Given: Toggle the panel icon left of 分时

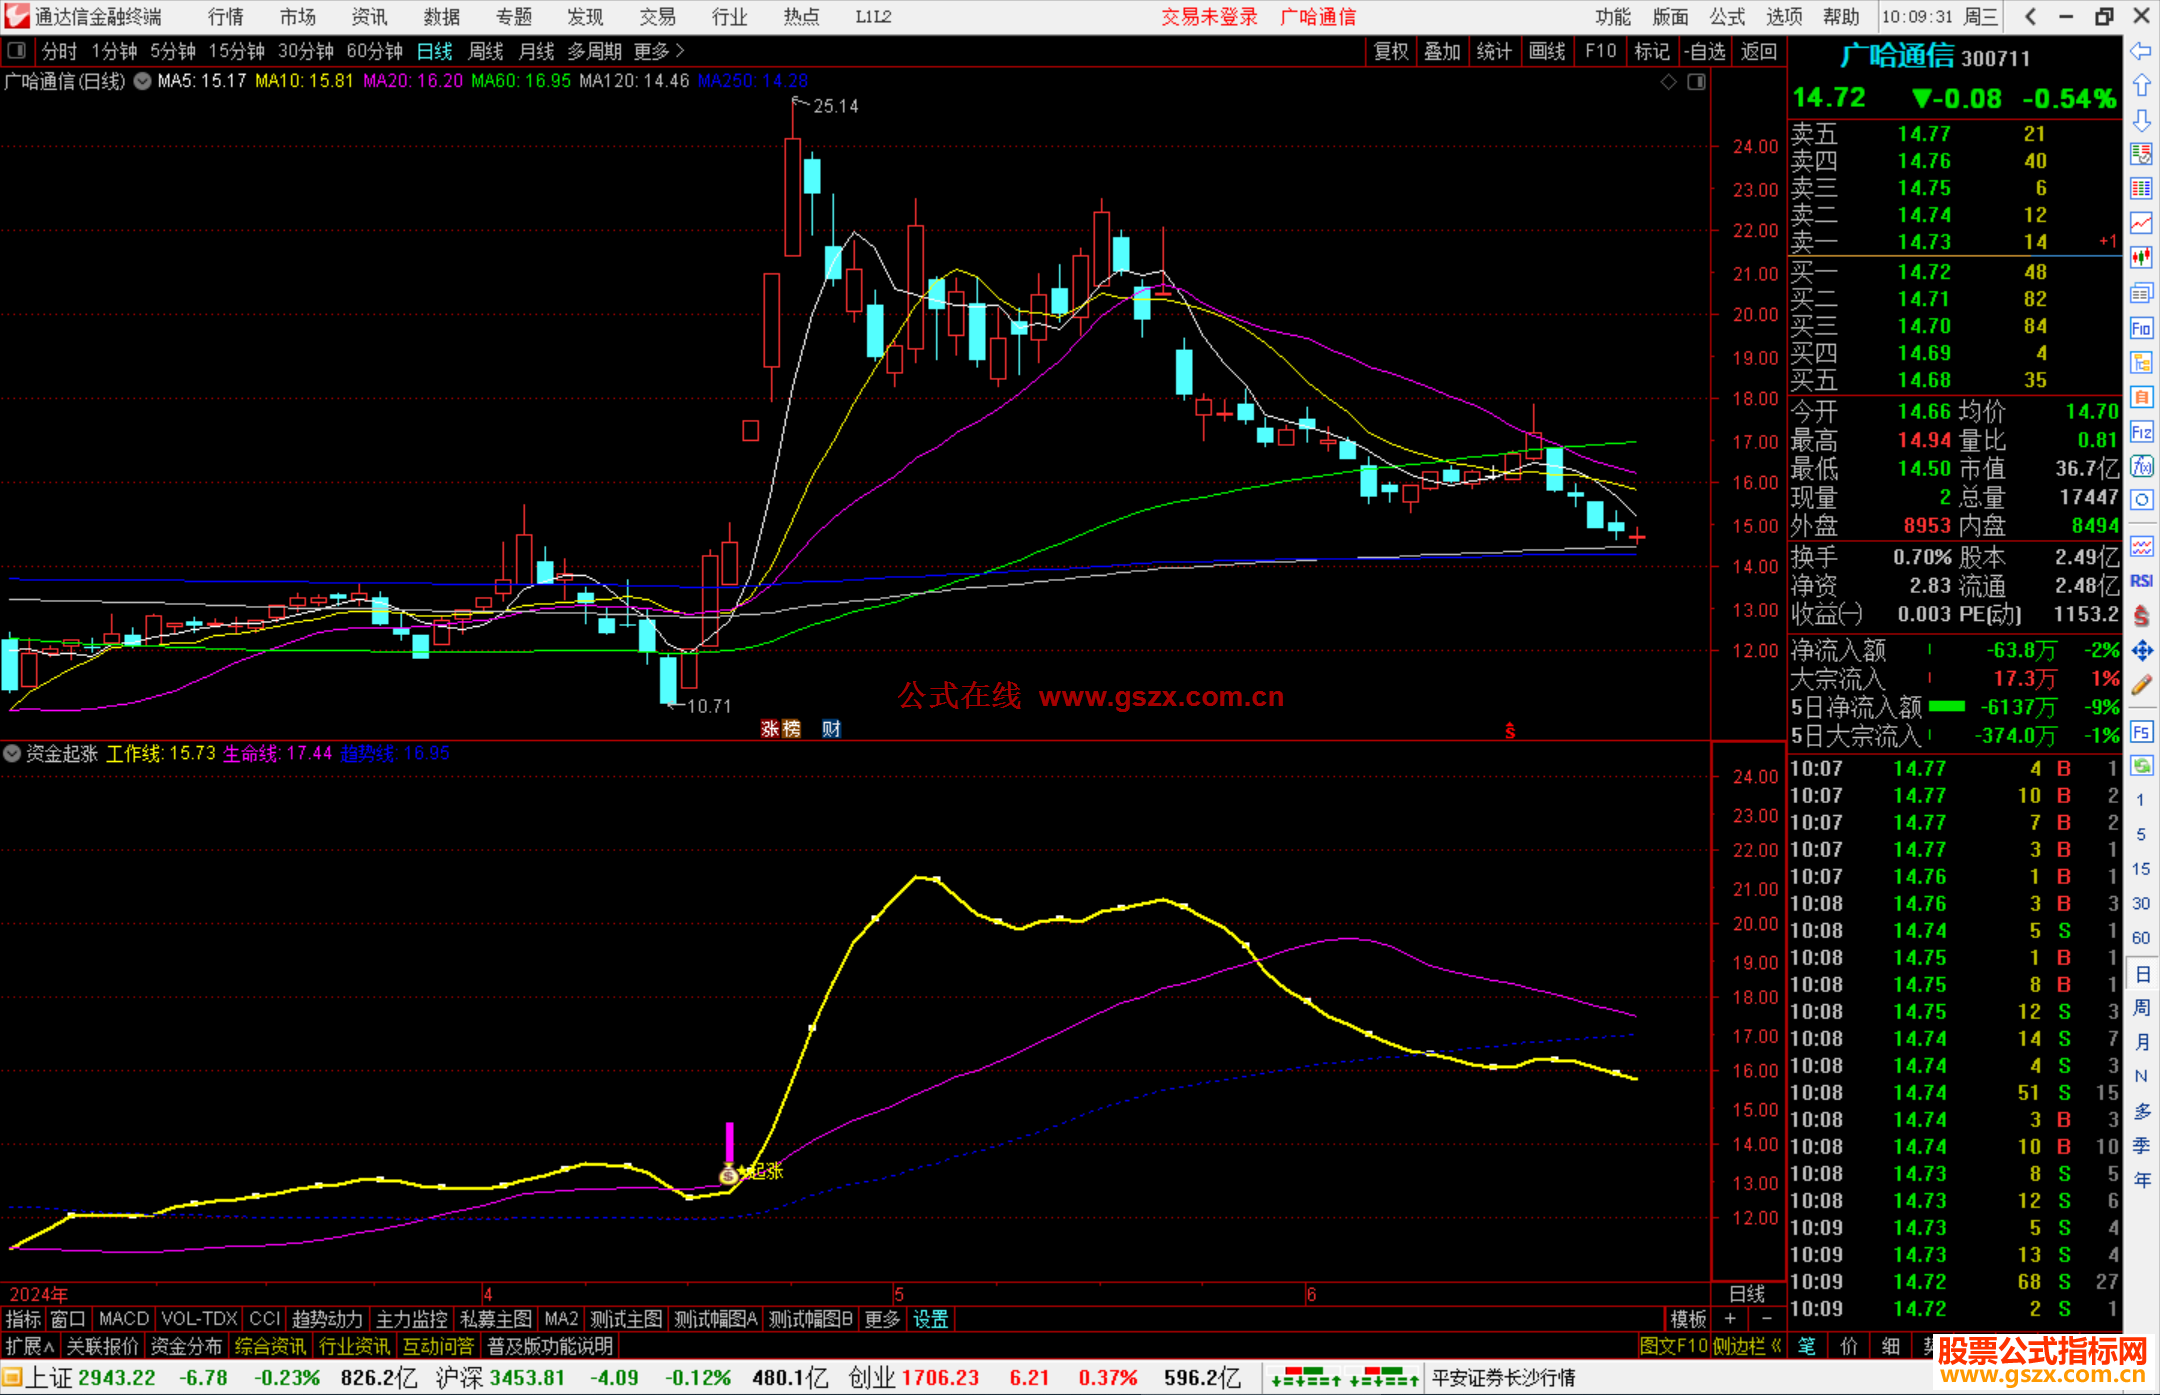Looking at the screenshot, I should [x=17, y=51].
